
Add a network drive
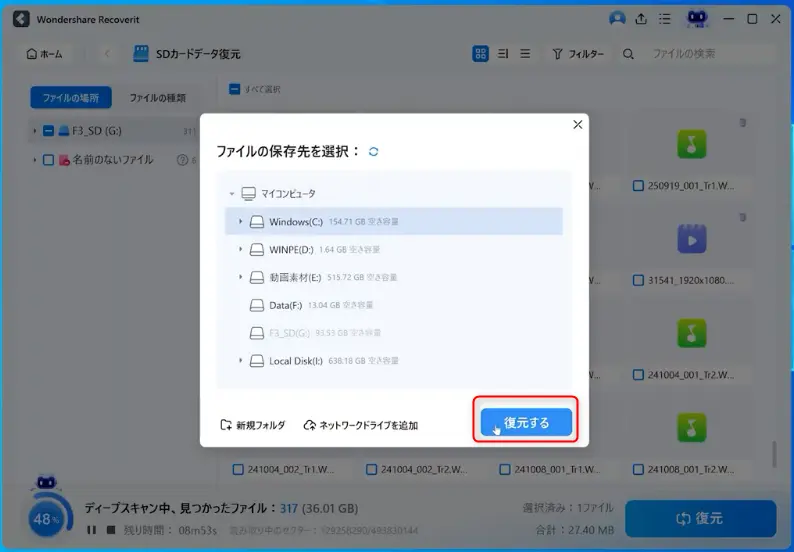pos(361,425)
